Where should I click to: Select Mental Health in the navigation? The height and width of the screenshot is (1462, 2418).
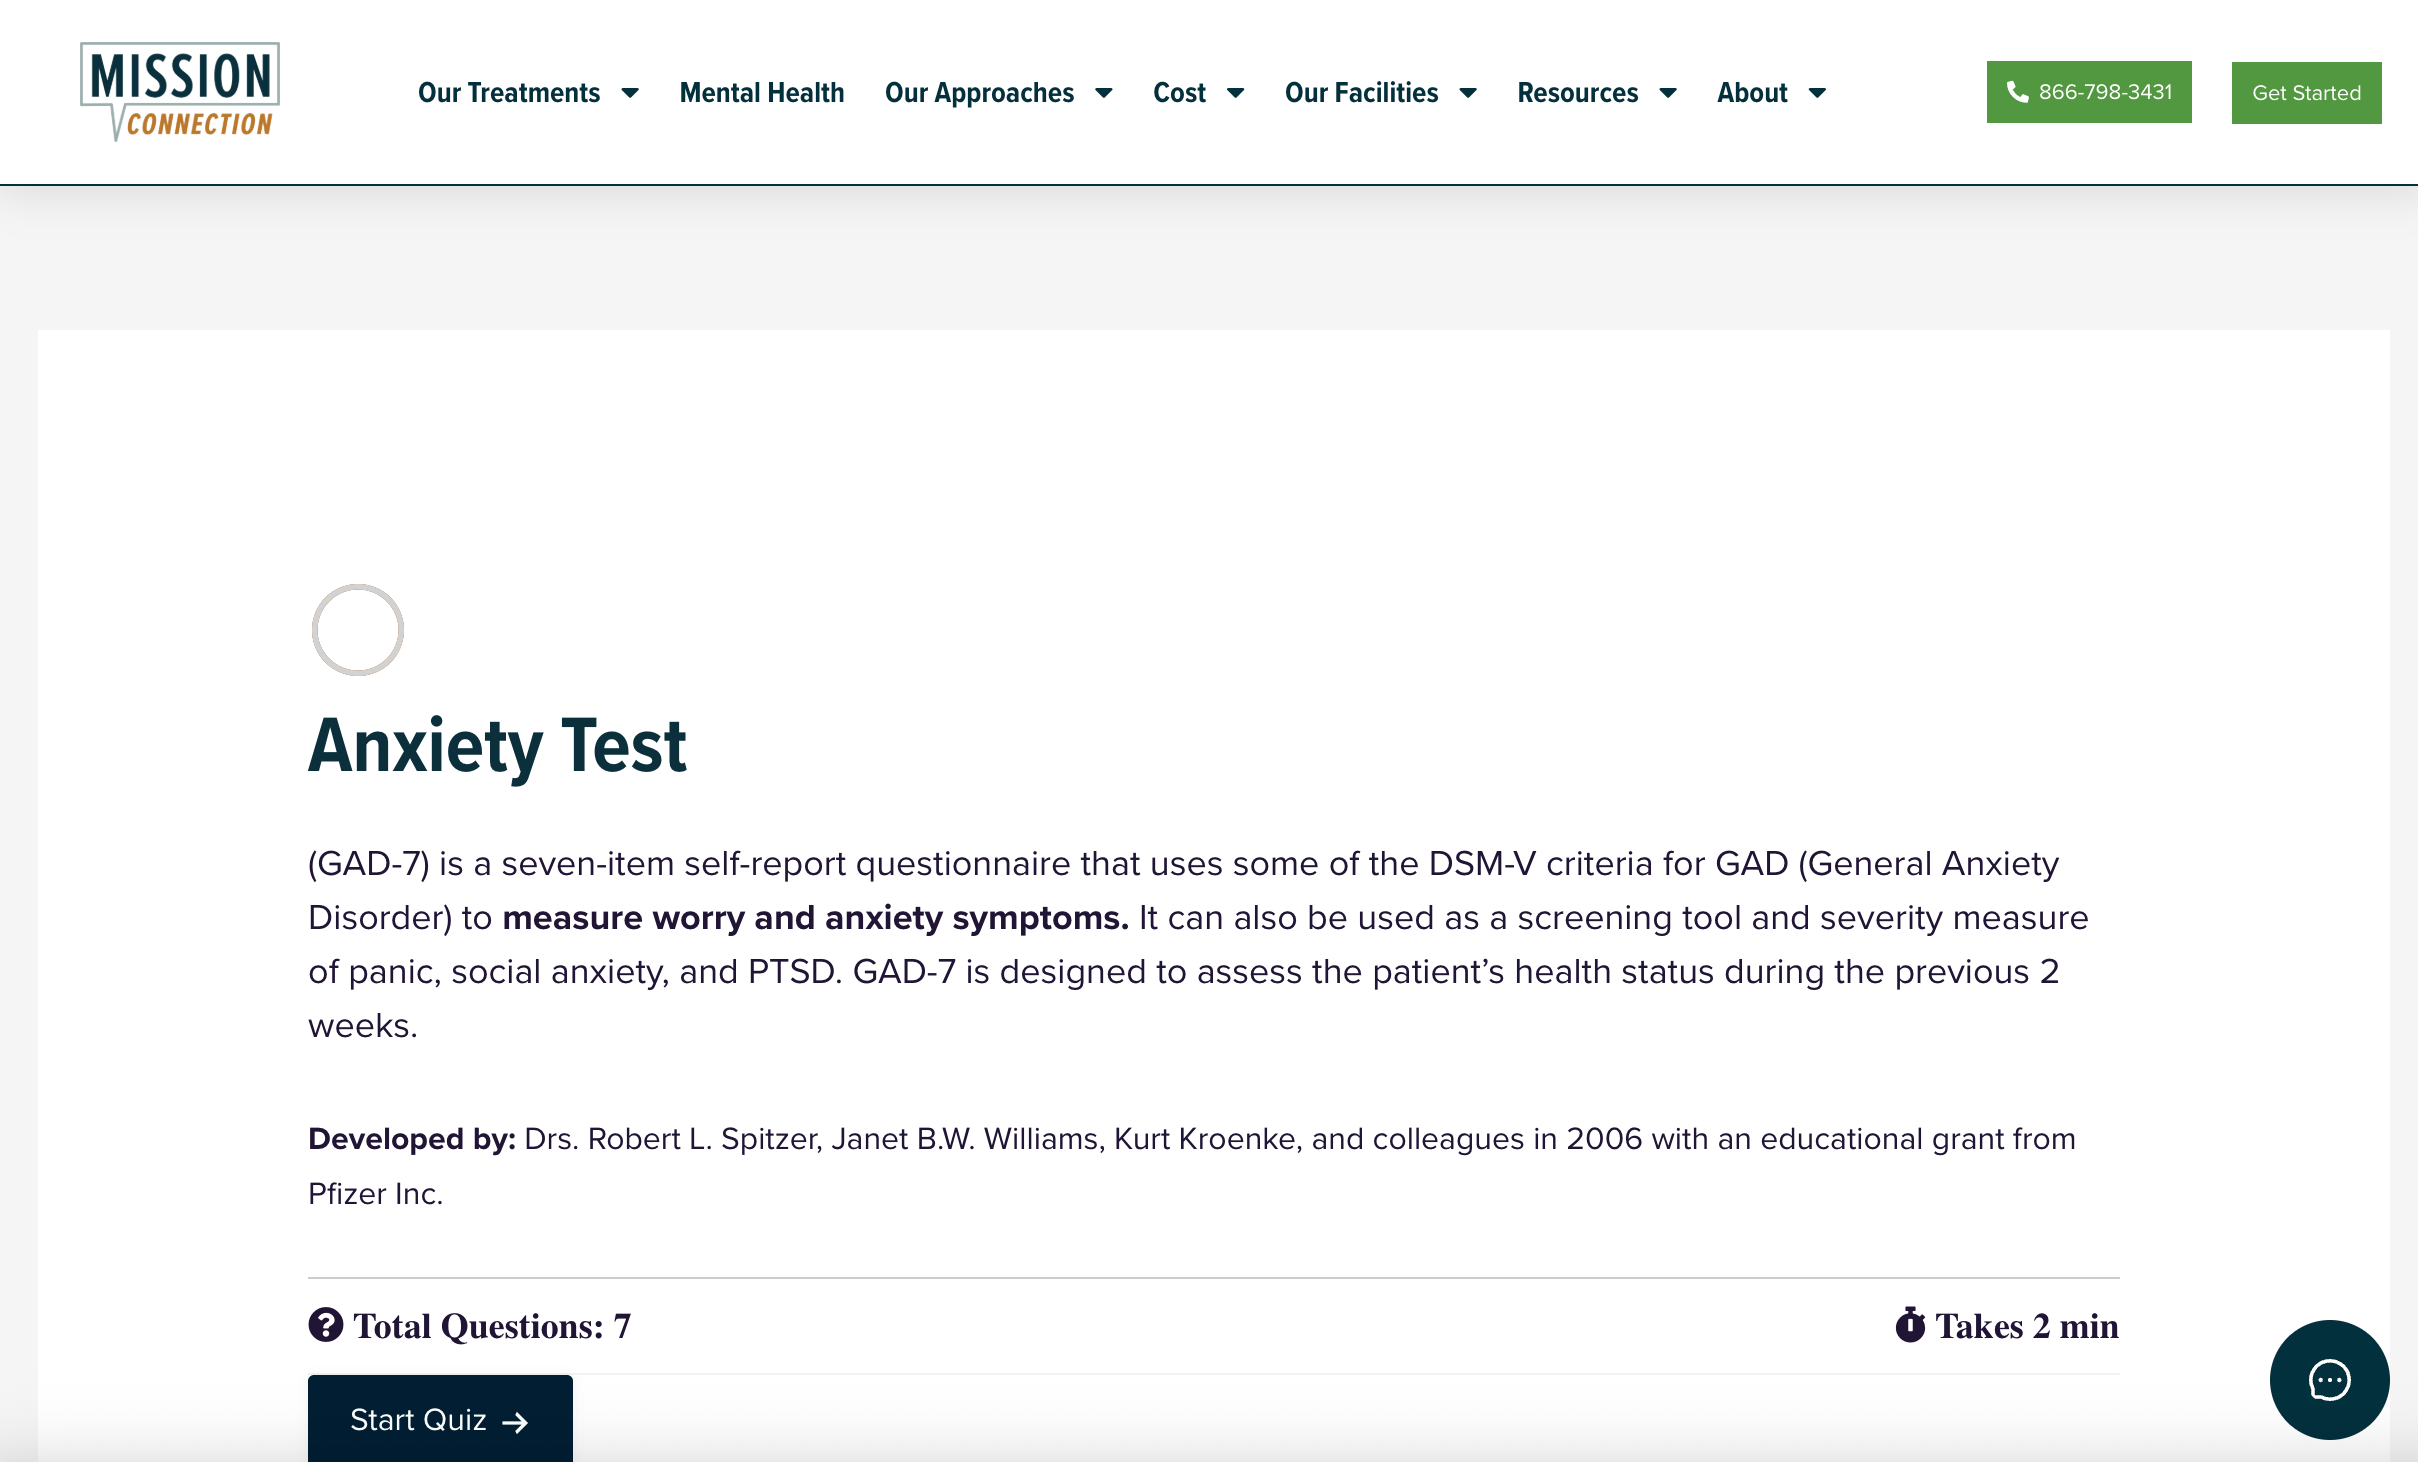tap(761, 92)
